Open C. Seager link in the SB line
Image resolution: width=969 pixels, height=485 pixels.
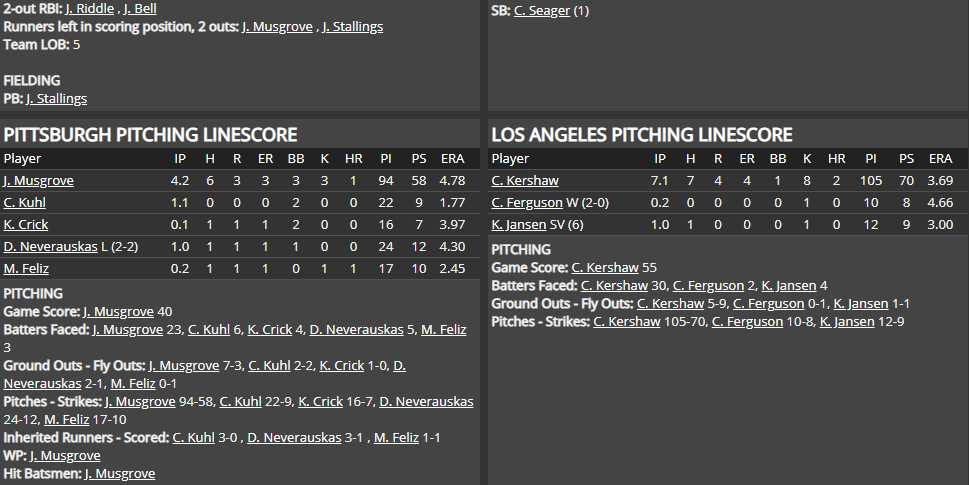pyautogui.click(x=542, y=10)
